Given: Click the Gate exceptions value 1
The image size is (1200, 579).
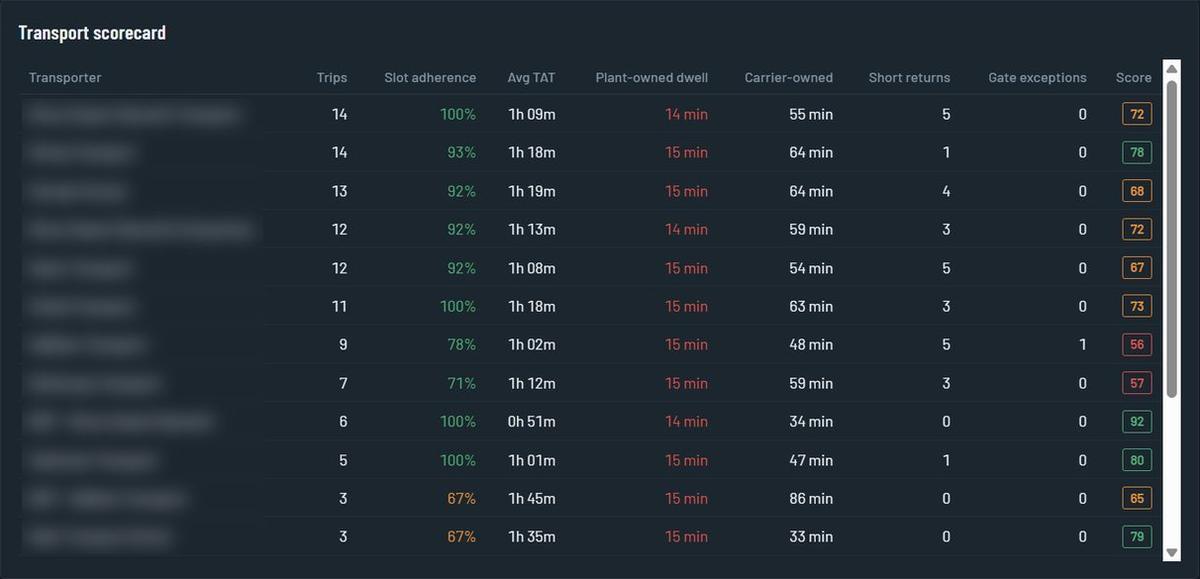Looking at the screenshot, I should pyautogui.click(x=1083, y=345).
